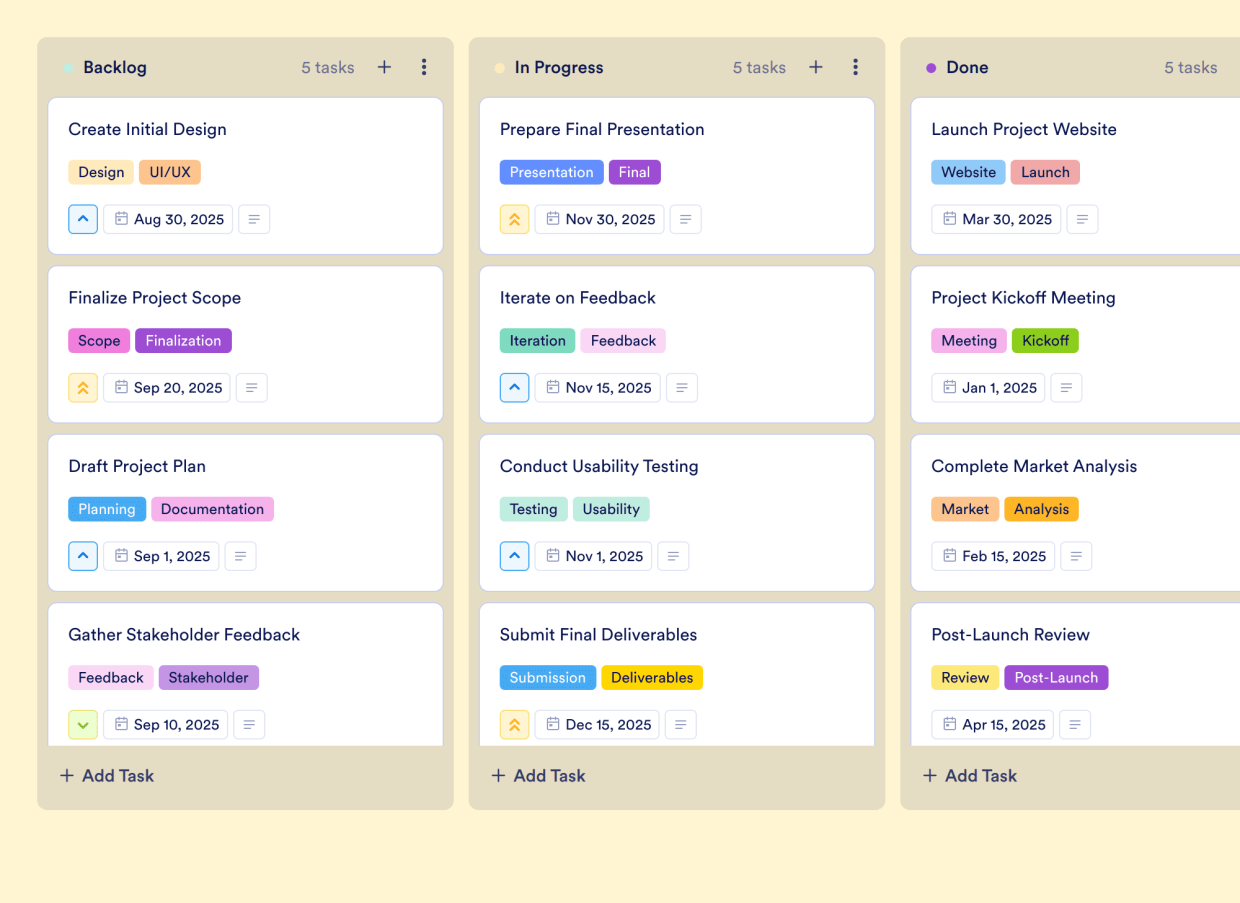Viewport: 1240px width, 903px height.
Task: Select the Finalize Project Scope card
Action: click(245, 297)
